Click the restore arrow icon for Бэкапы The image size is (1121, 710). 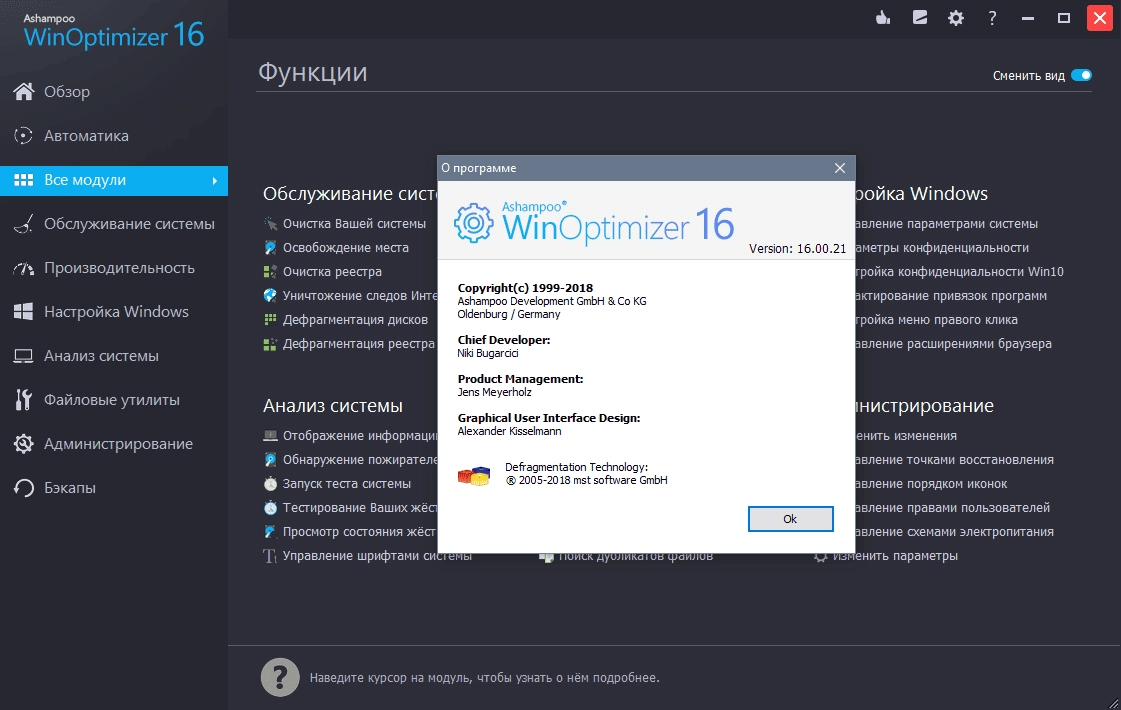(x=24, y=488)
